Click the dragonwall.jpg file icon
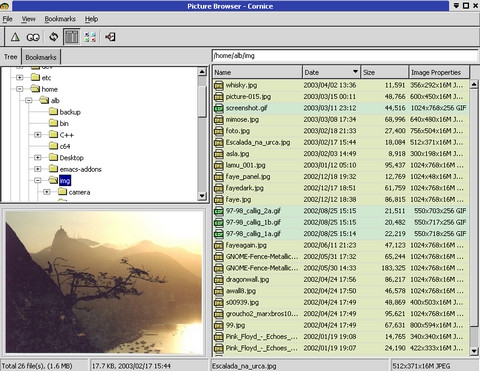 click(x=219, y=280)
